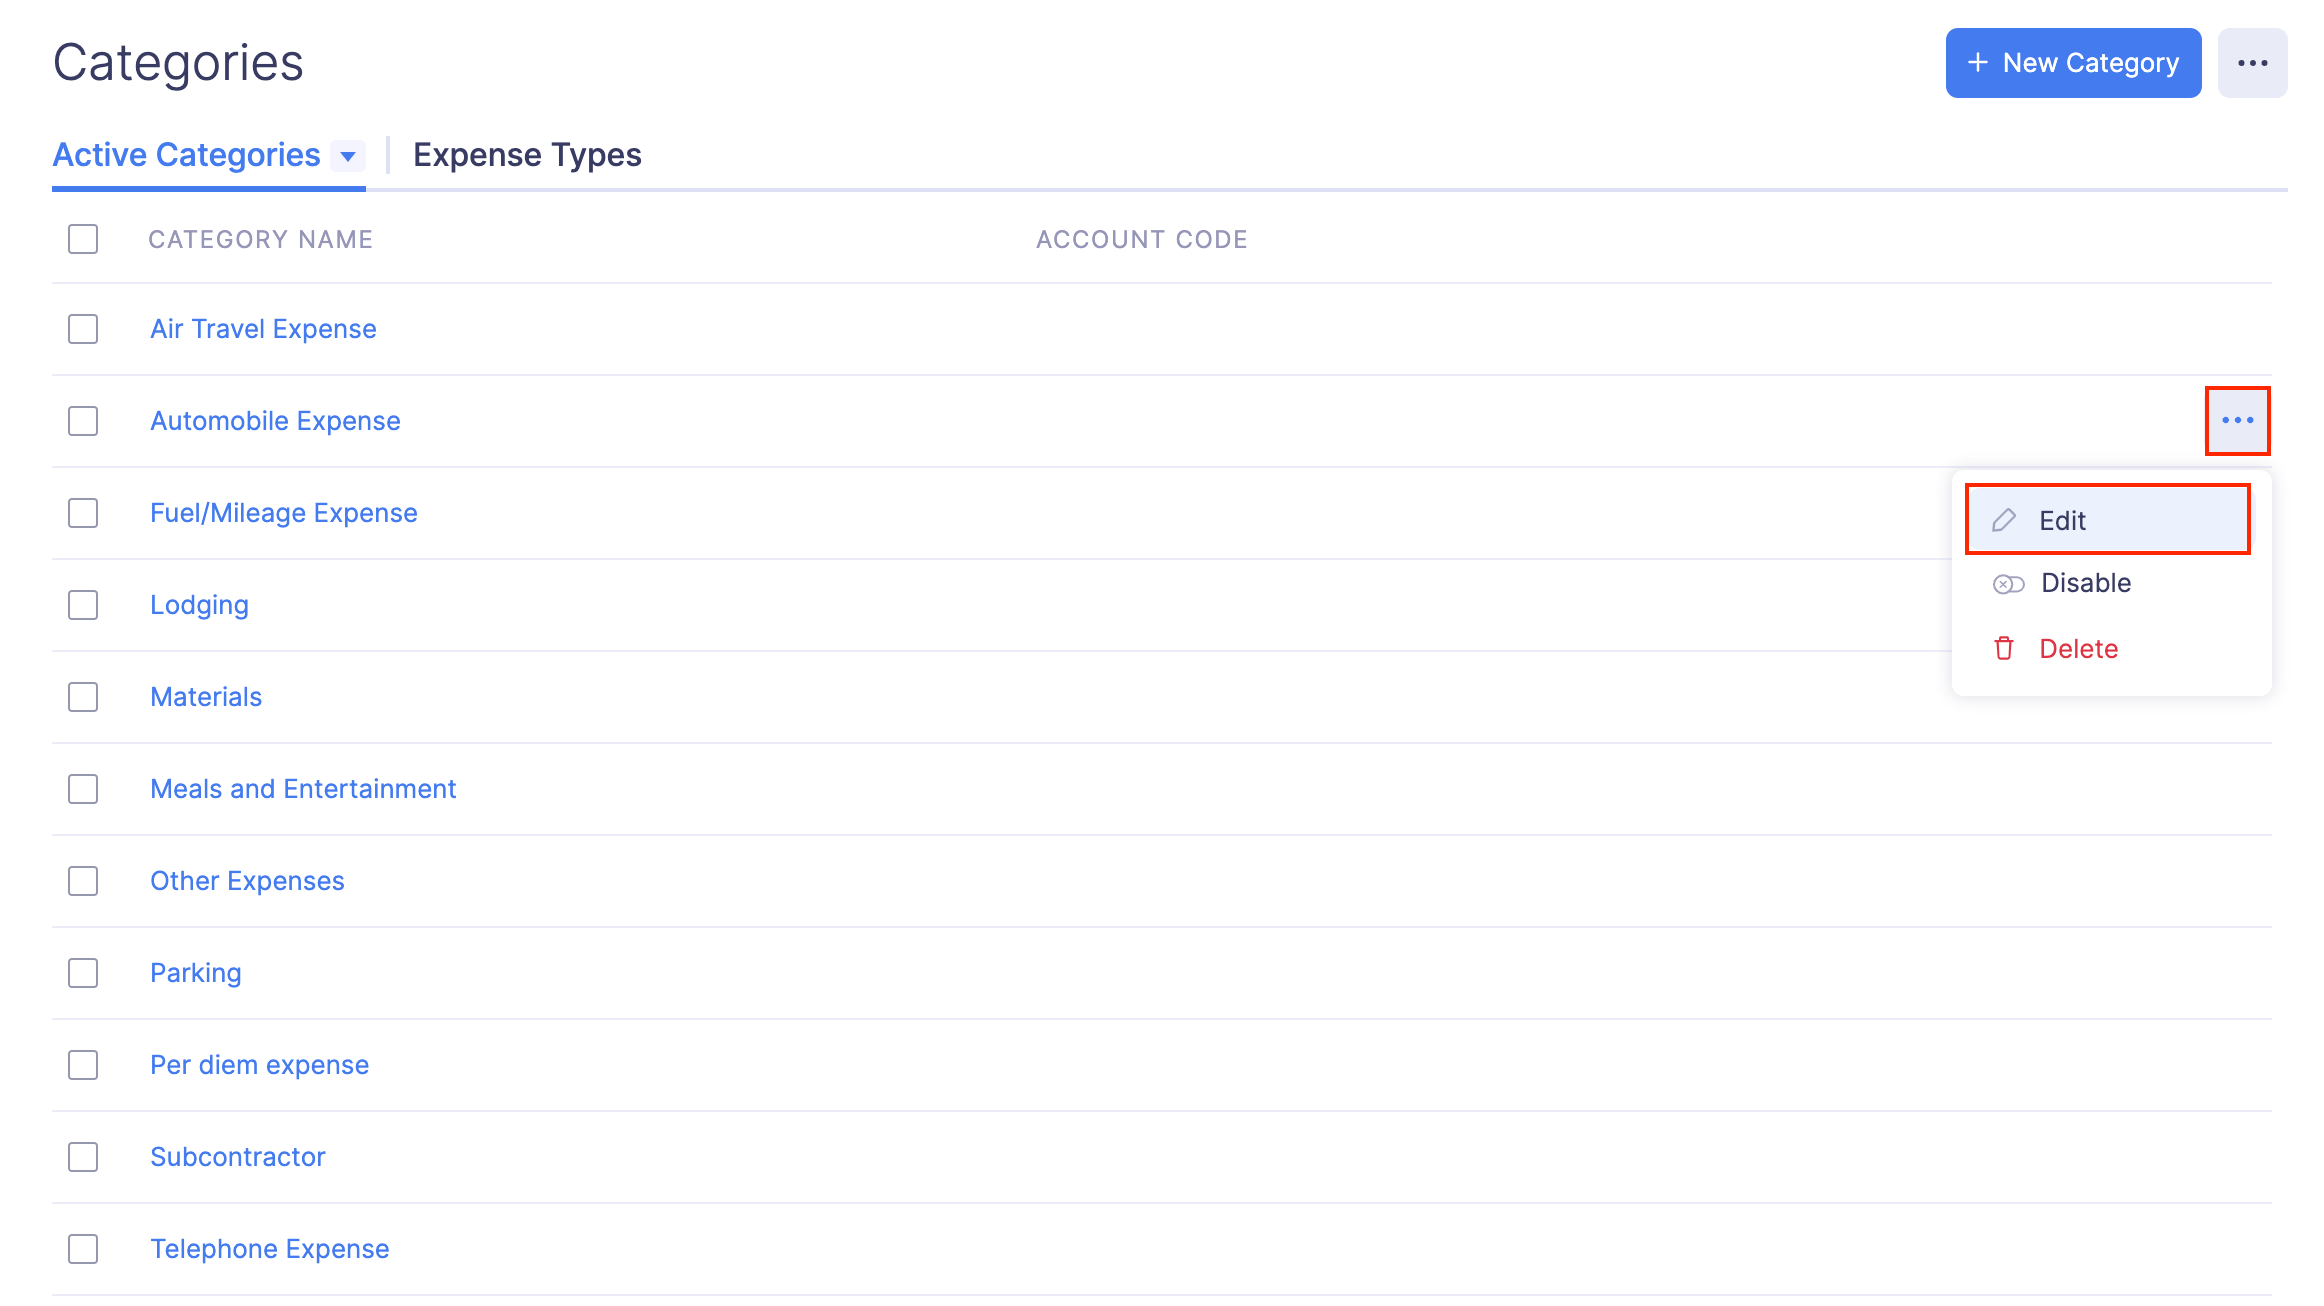Click the Account Code column header
2324x1306 pixels.
pos(1141,239)
